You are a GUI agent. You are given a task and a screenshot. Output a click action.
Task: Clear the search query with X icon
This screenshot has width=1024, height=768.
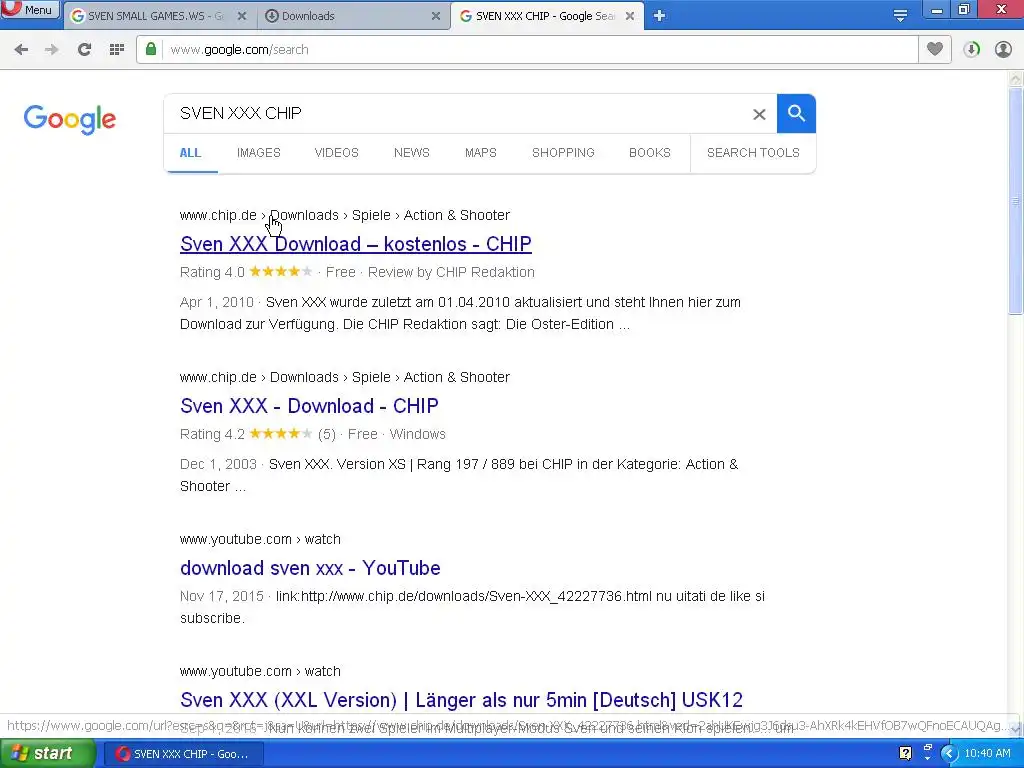(x=759, y=114)
